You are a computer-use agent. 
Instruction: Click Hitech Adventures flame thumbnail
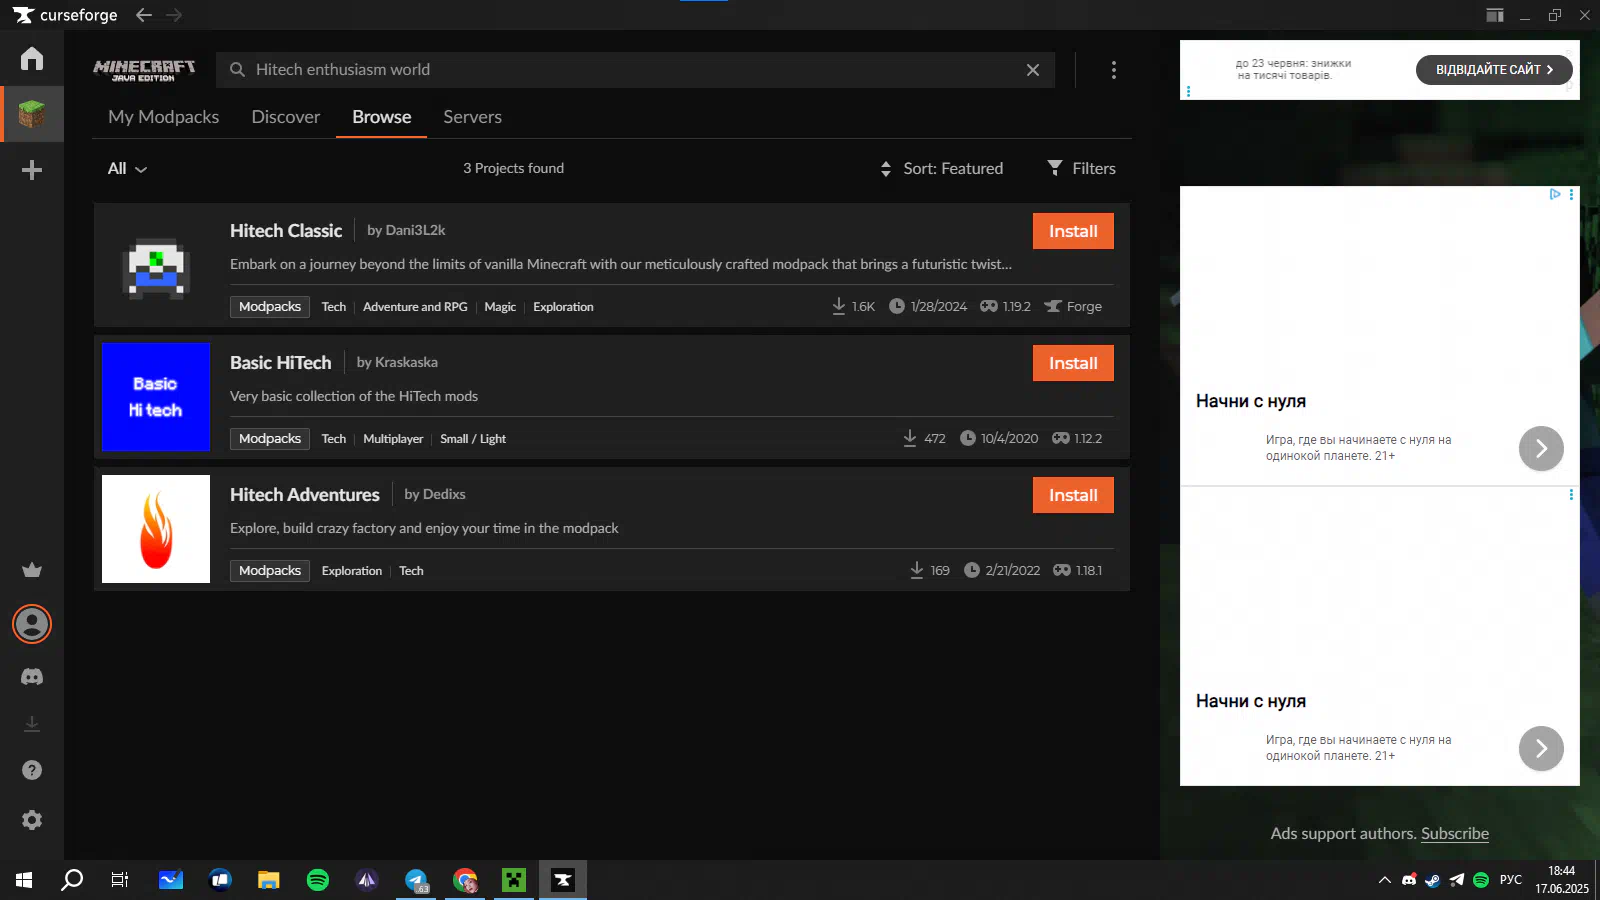[x=156, y=529]
